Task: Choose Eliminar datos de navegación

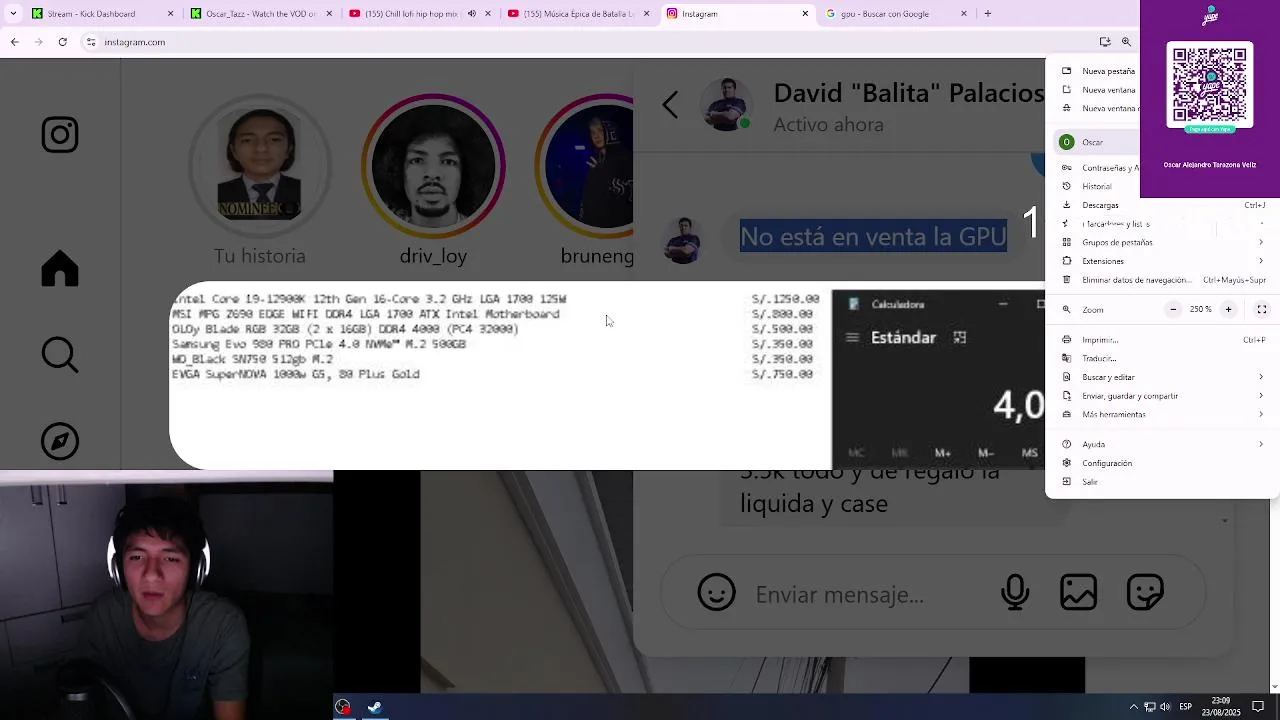Action: click(1162, 281)
